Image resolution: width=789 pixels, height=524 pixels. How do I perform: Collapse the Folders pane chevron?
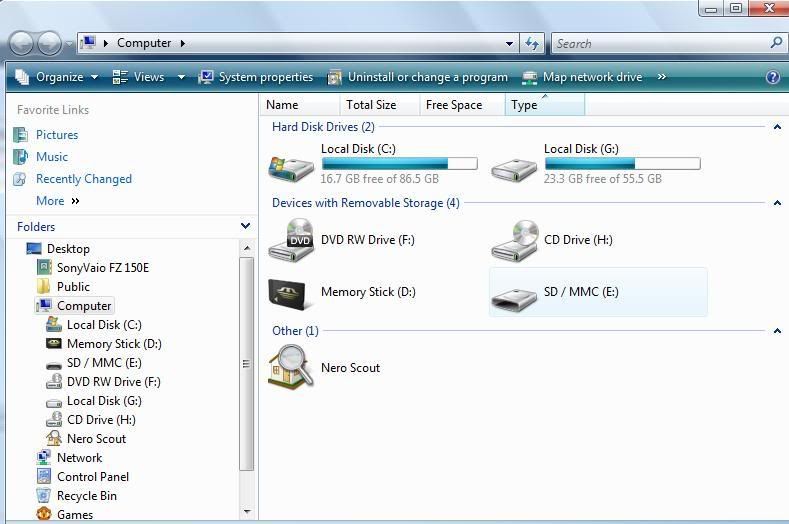pos(245,226)
